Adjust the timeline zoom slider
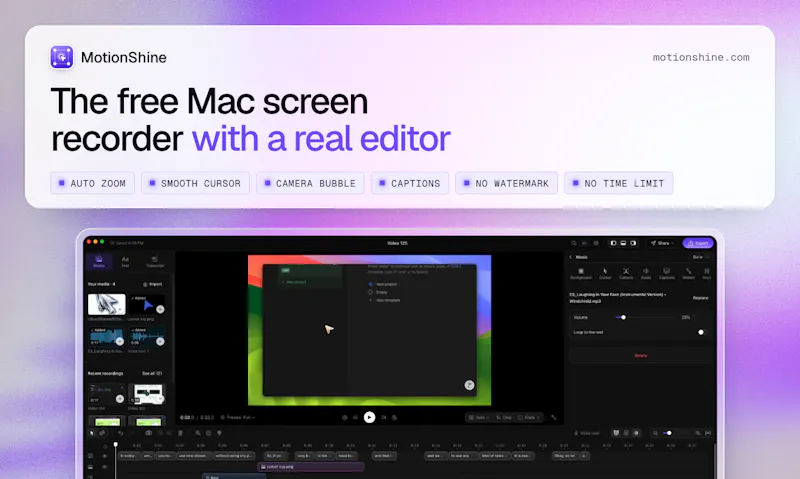This screenshot has width=800, height=479. 677,433
